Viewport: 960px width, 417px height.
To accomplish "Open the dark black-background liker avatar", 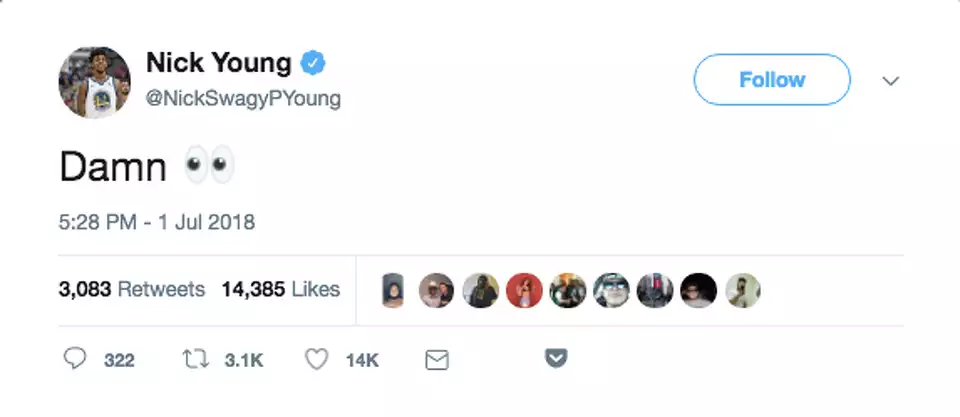I will (x=698, y=290).
